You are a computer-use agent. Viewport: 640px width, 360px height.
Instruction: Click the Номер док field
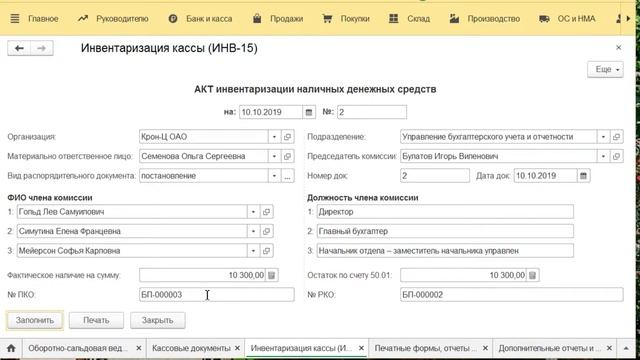(x=435, y=176)
